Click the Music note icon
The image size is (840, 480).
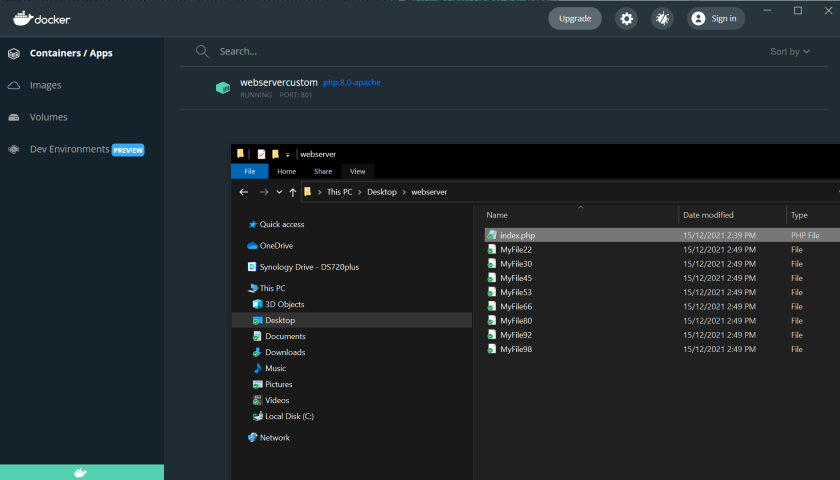coord(258,368)
